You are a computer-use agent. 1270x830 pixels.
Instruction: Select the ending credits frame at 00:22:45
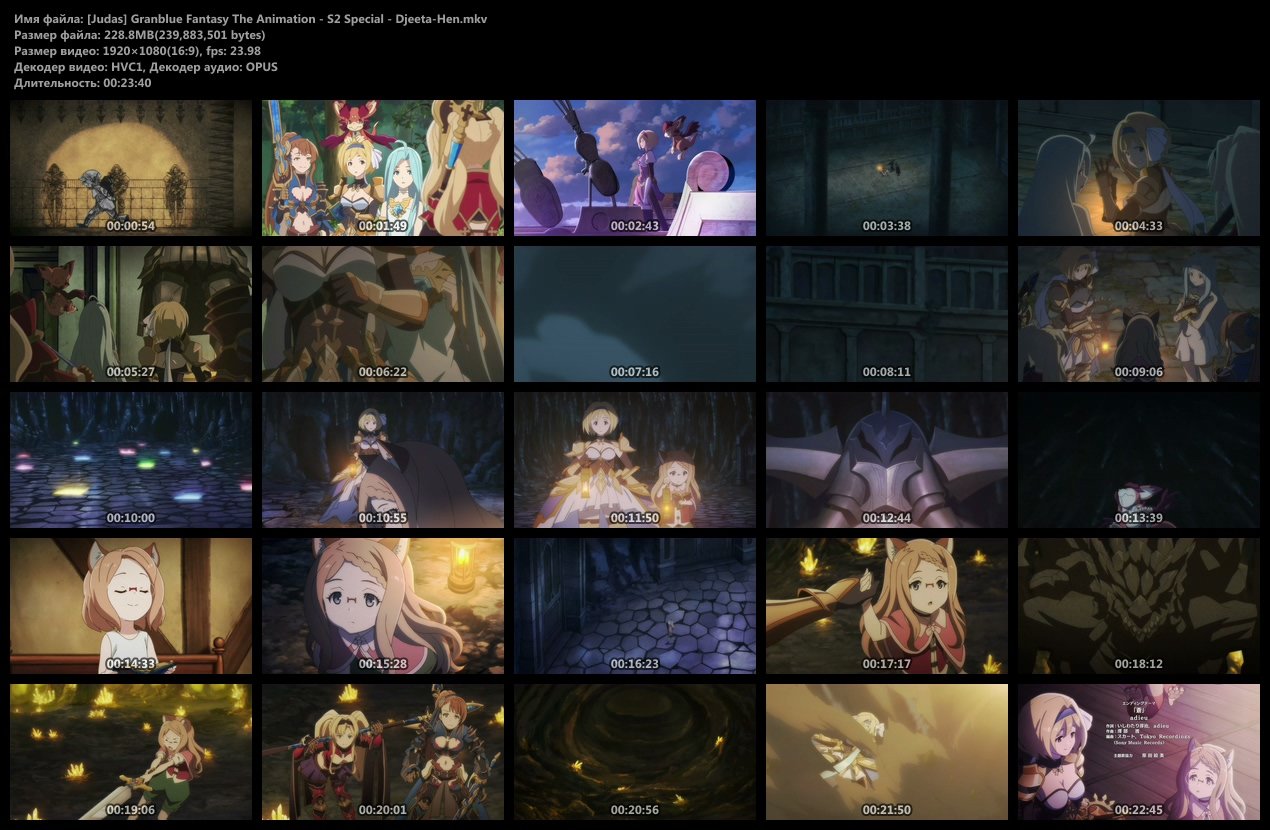(x=1139, y=752)
